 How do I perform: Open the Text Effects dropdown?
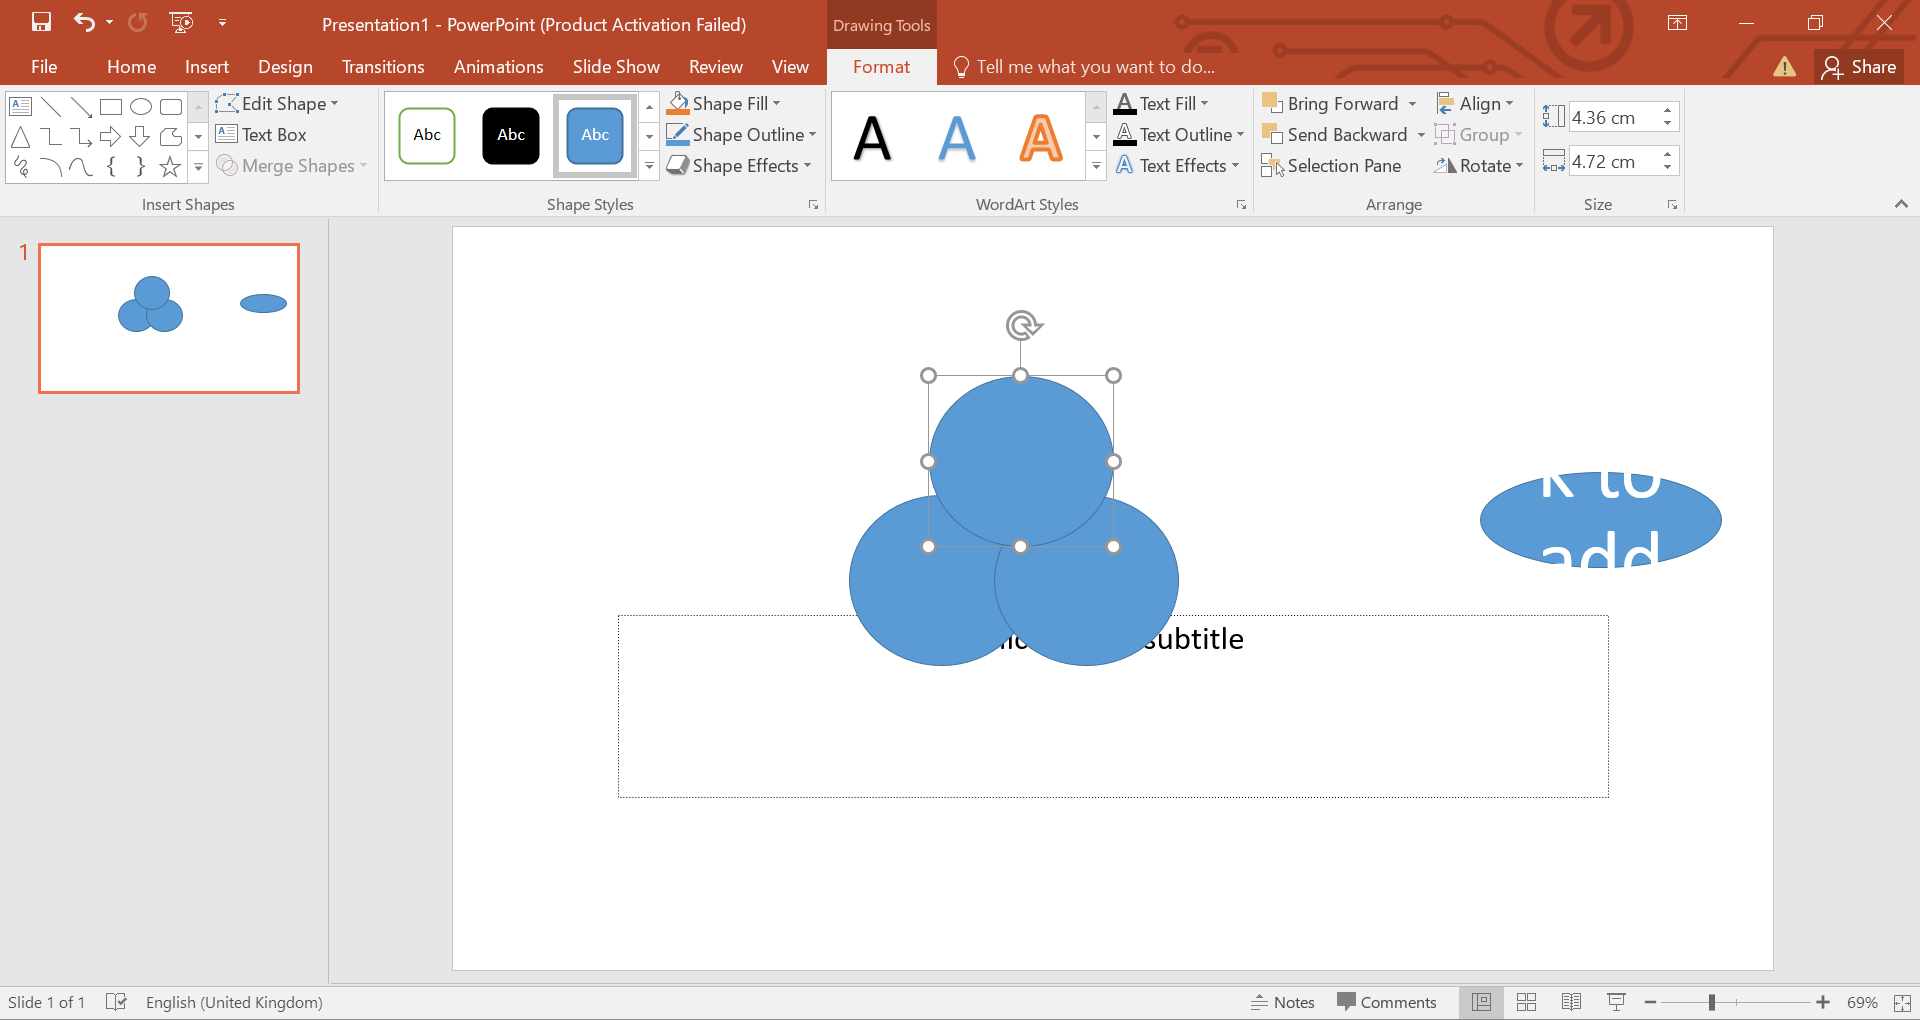pos(1176,165)
